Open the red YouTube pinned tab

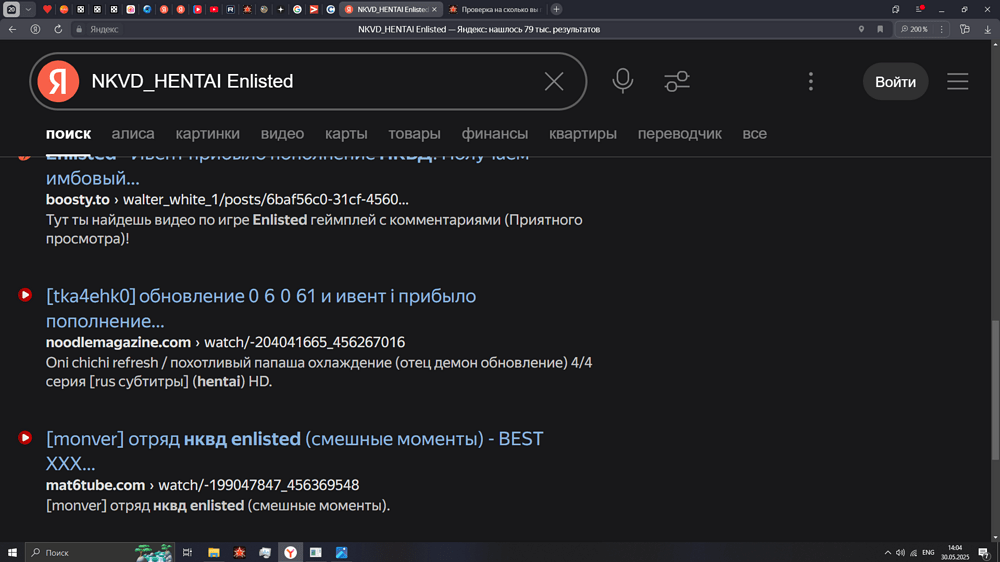click(x=214, y=10)
